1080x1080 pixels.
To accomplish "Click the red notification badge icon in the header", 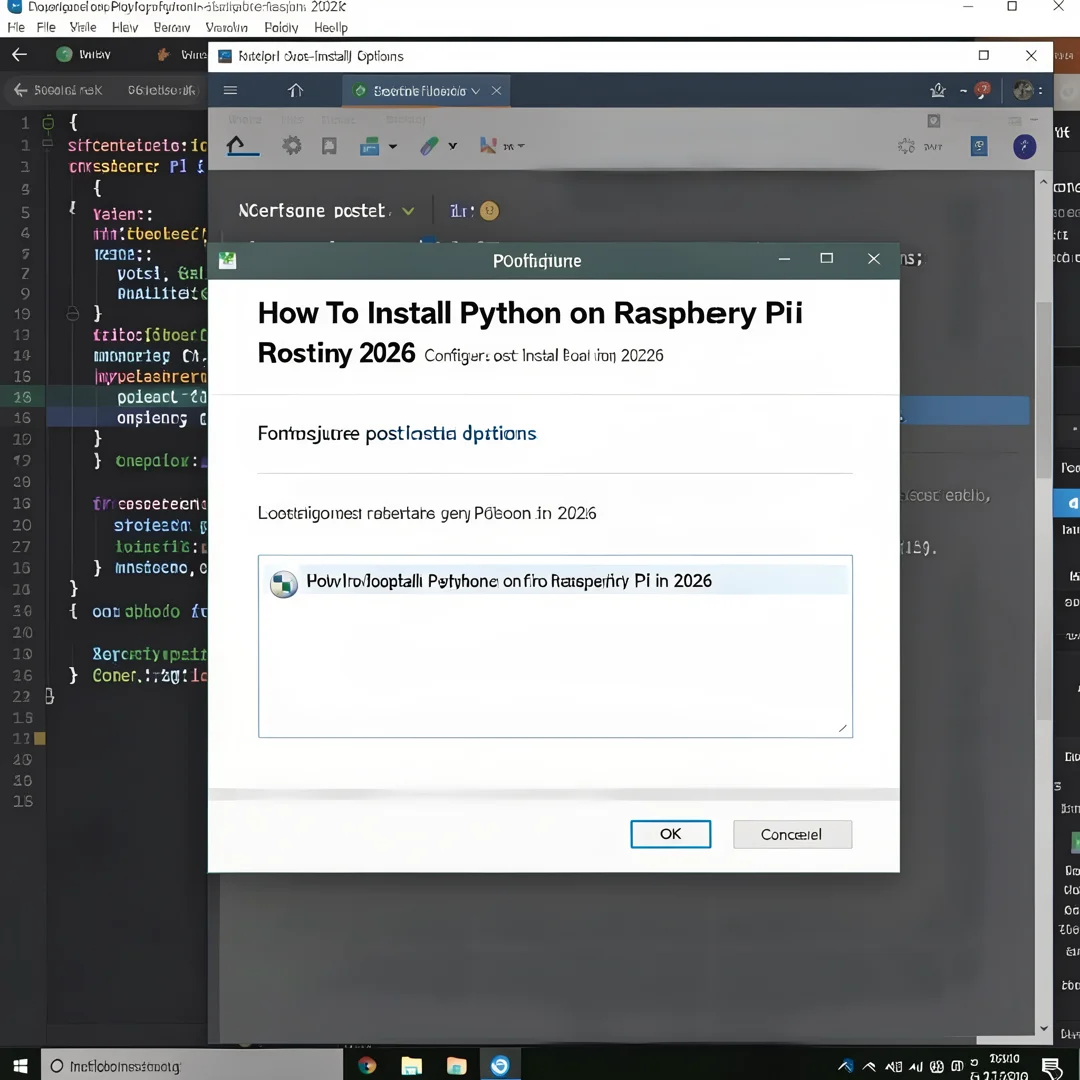I will click(982, 90).
